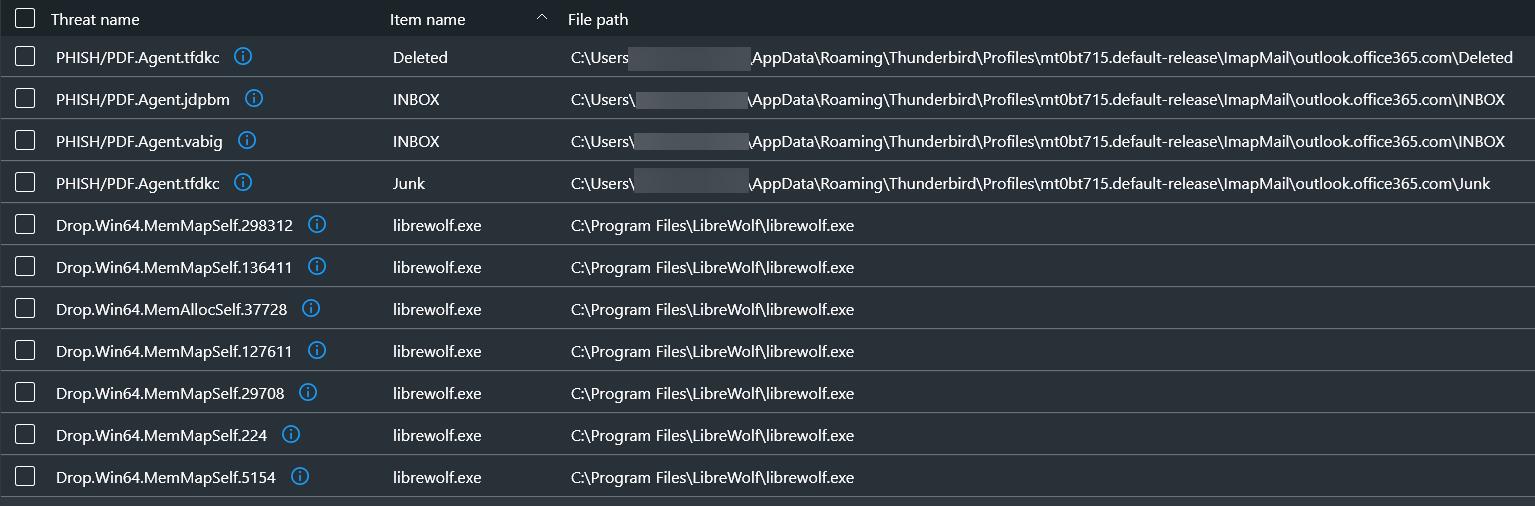Open info icon for Drop.Win64.MemMapSelf.5154
The image size is (1535, 506).
coord(299,476)
